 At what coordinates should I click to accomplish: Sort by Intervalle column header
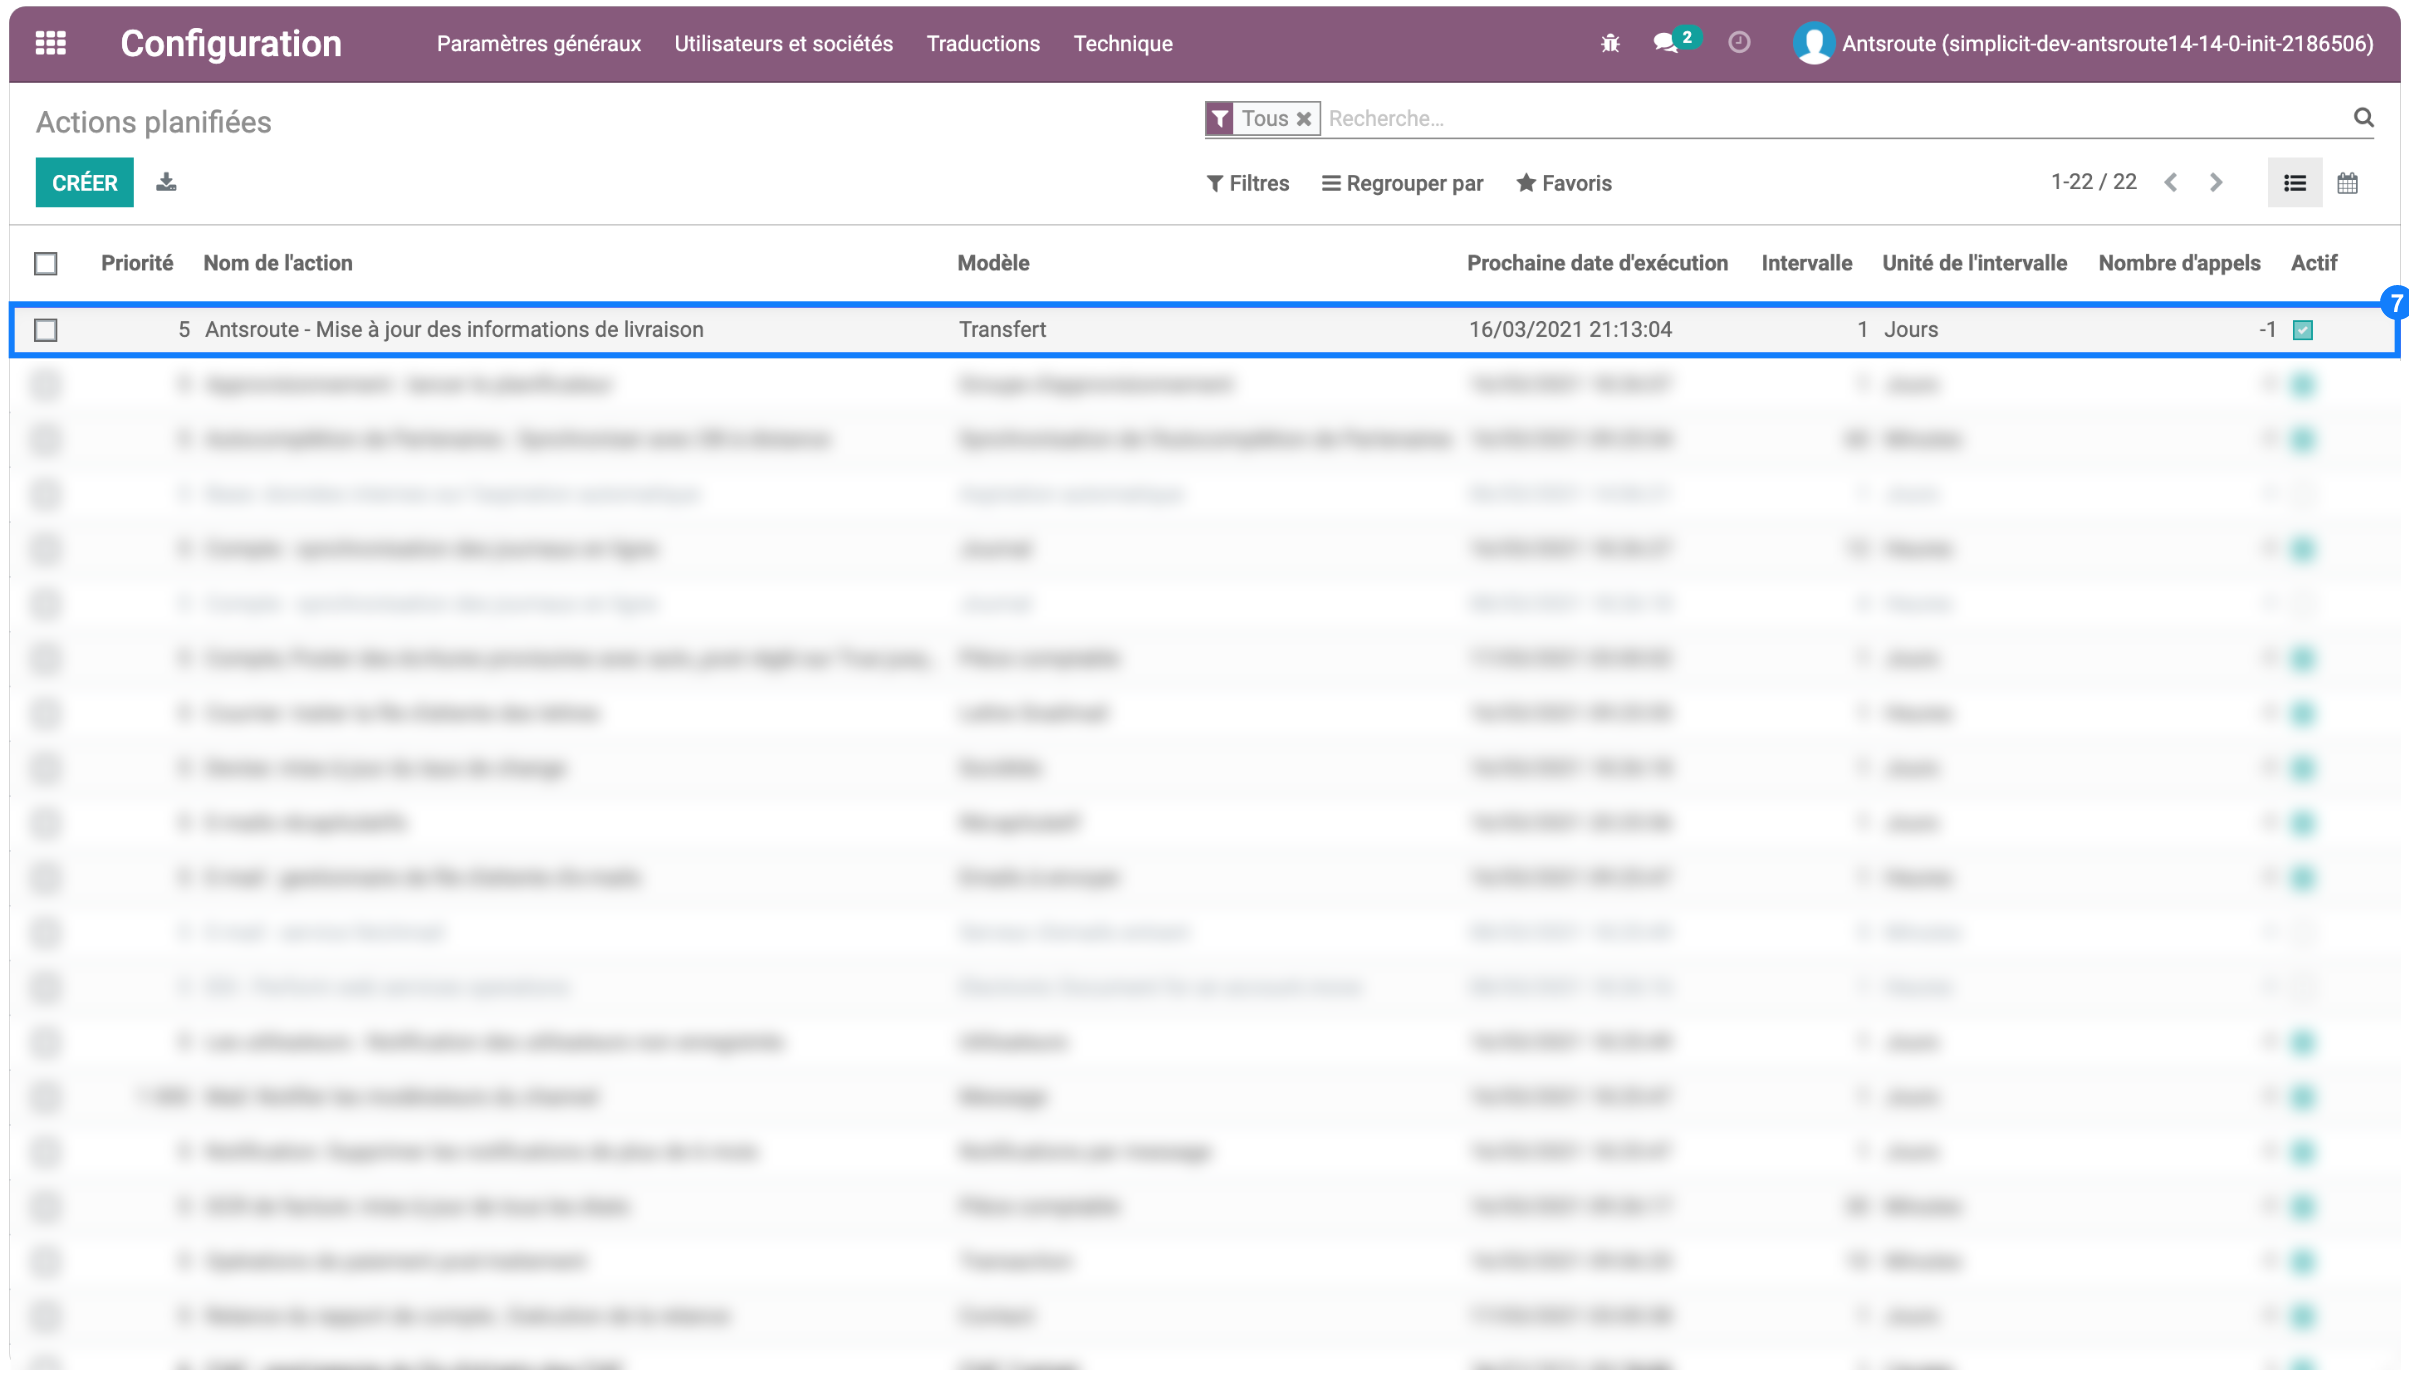(x=1806, y=262)
